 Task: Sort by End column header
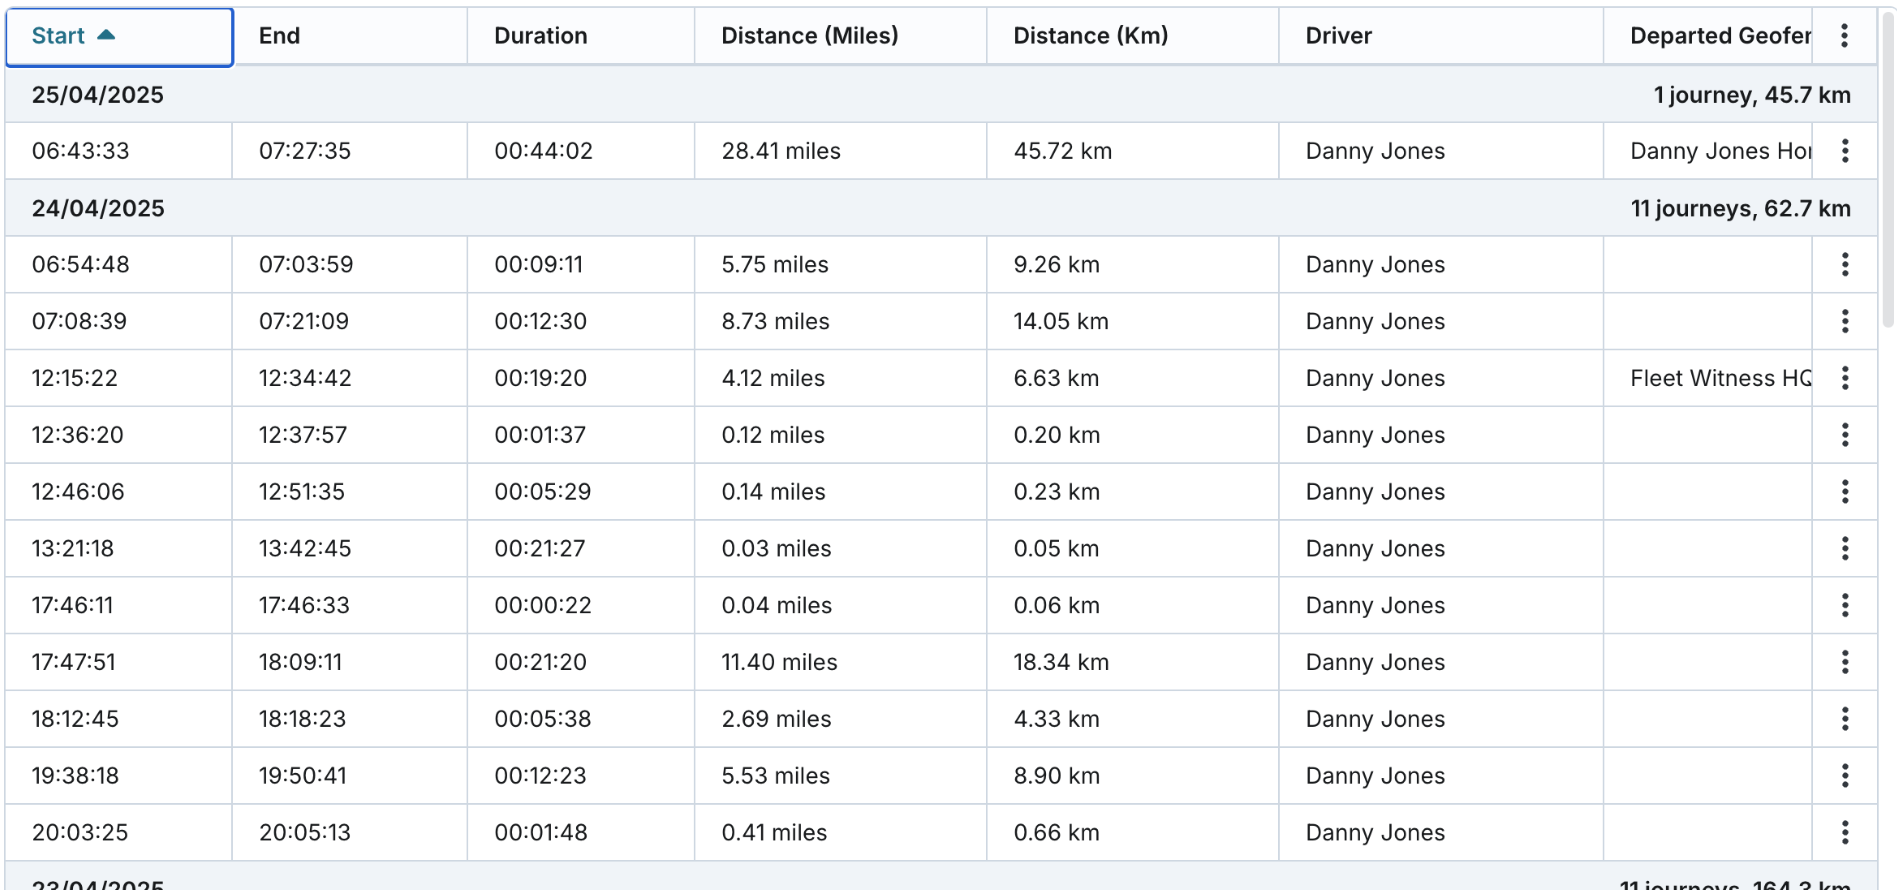click(x=279, y=36)
